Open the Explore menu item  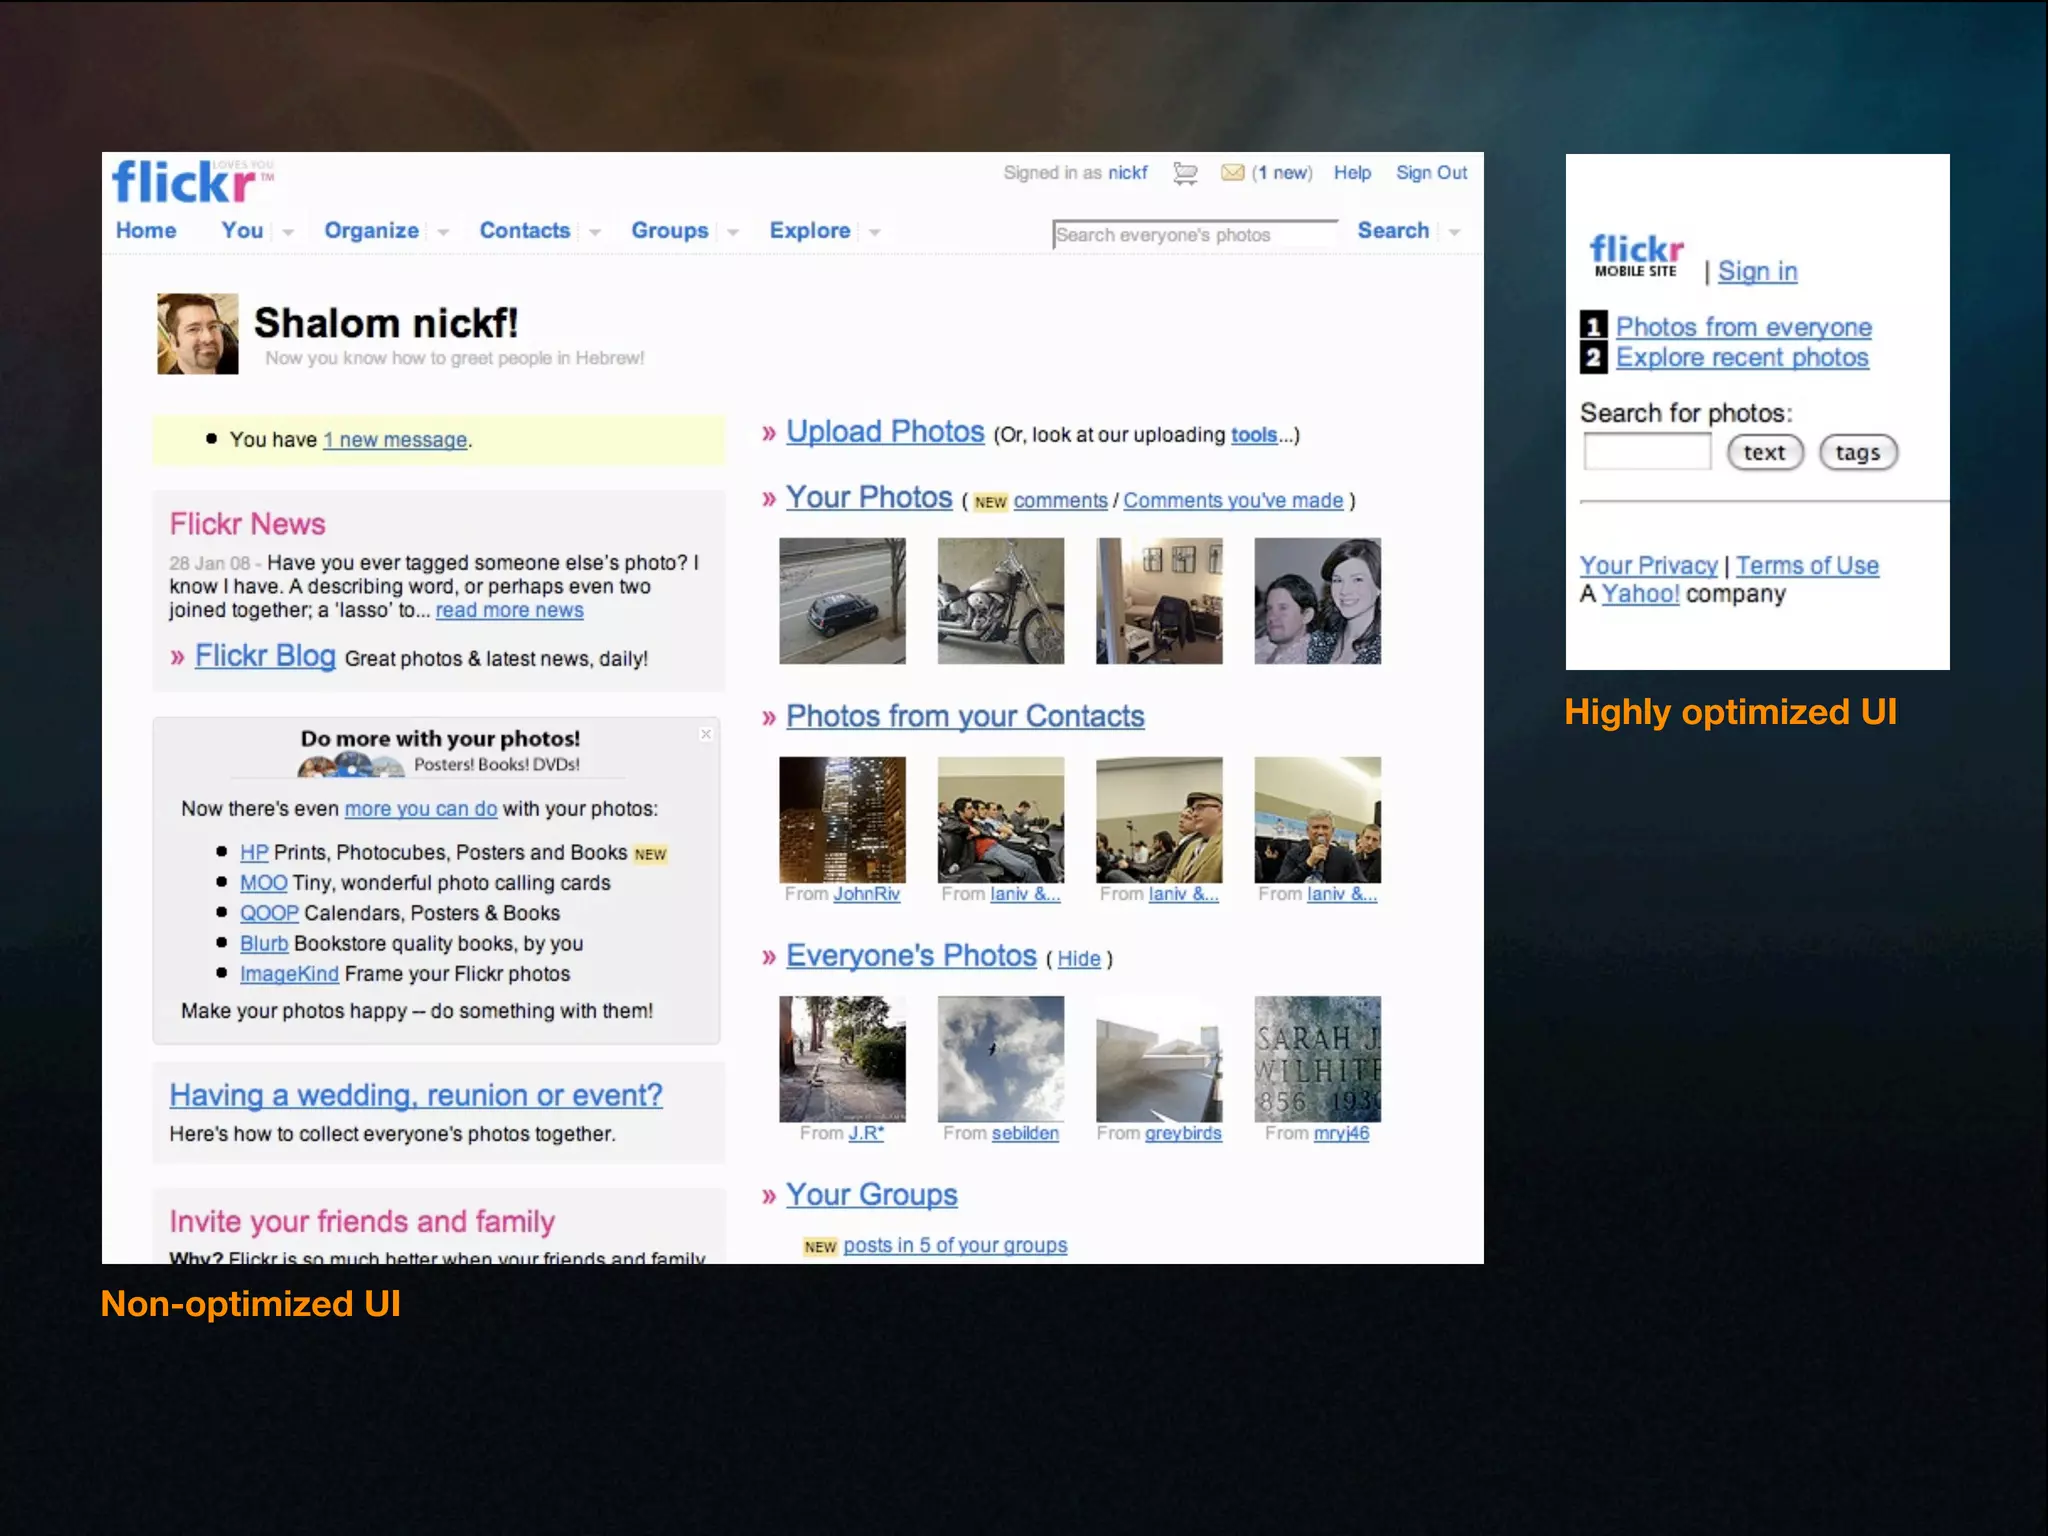[x=809, y=230]
